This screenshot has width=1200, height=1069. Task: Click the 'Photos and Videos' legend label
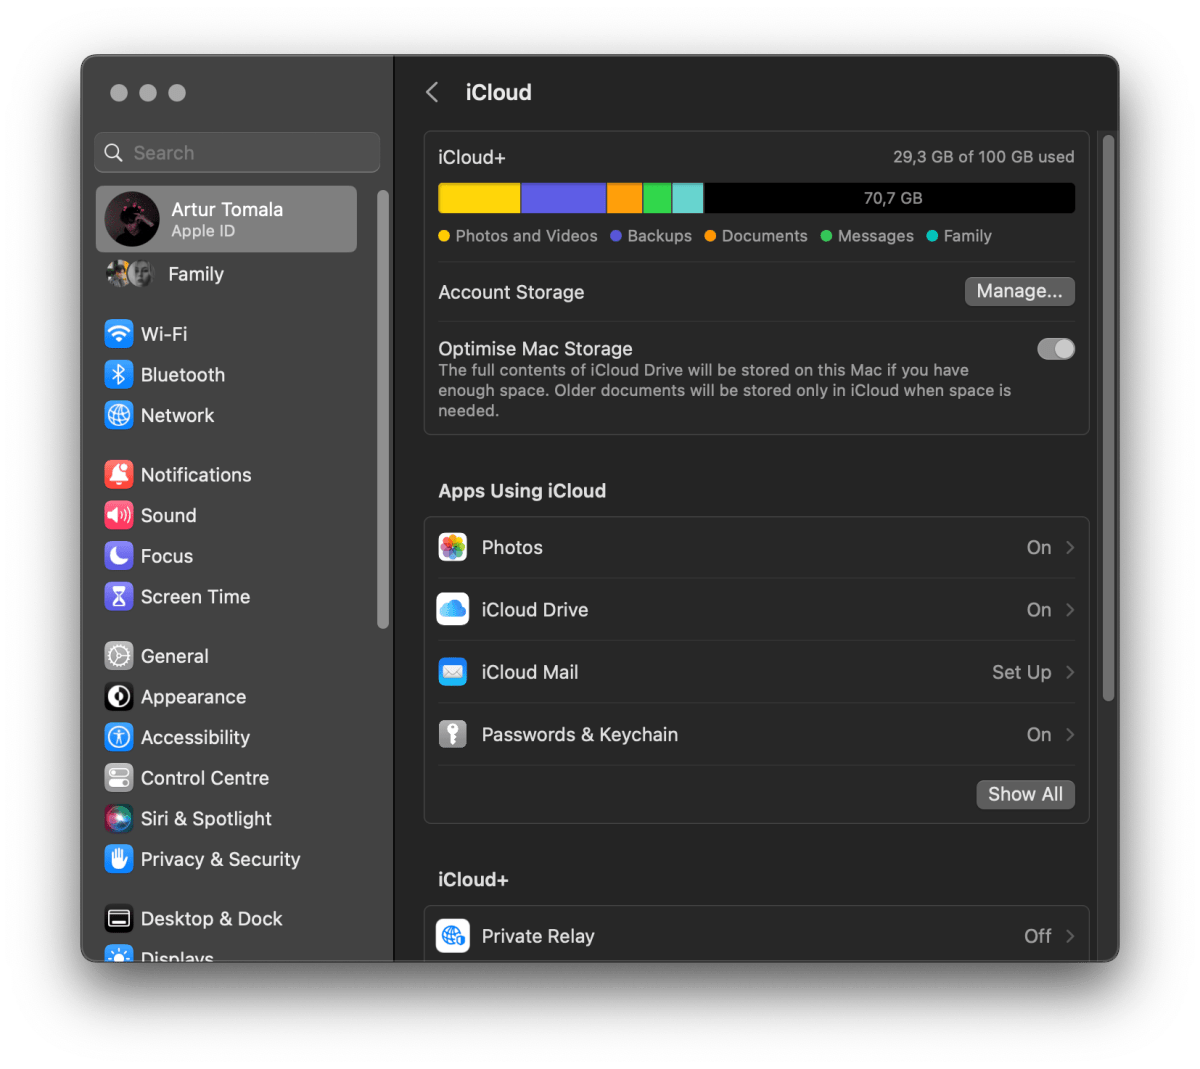tap(526, 236)
